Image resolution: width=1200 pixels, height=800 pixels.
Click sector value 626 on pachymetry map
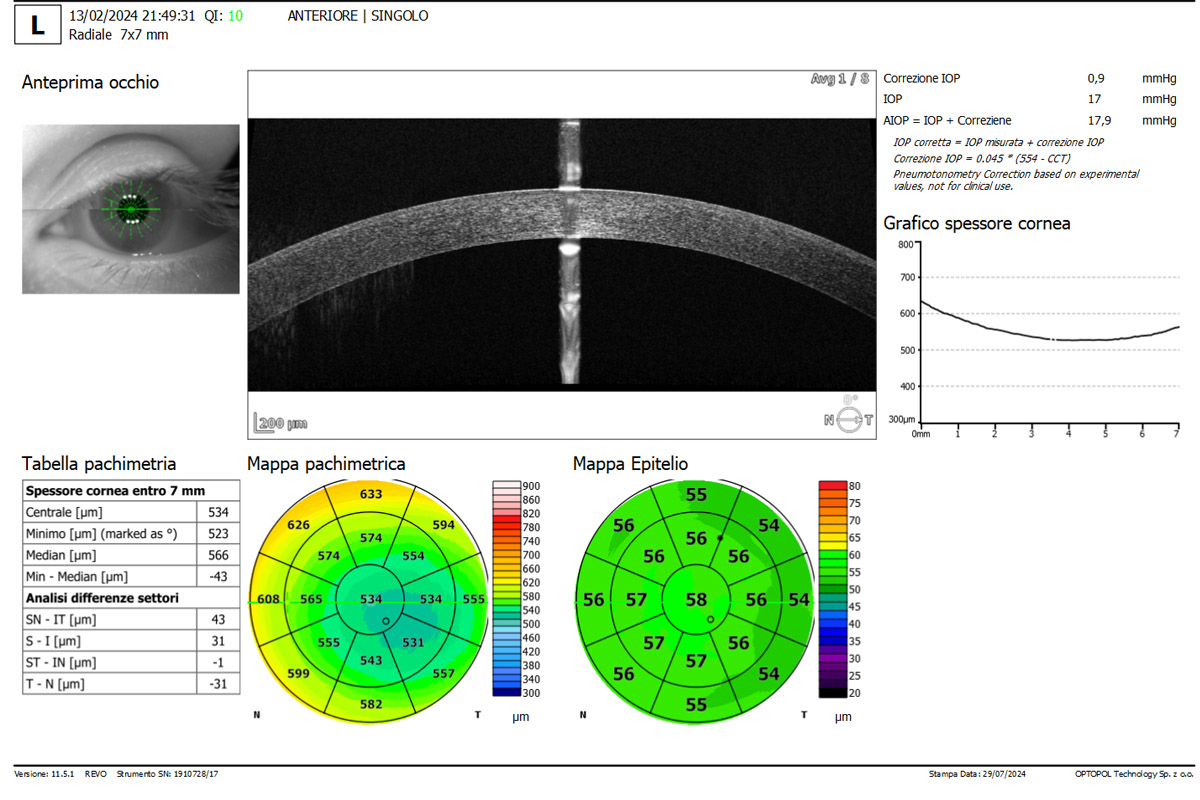click(298, 525)
